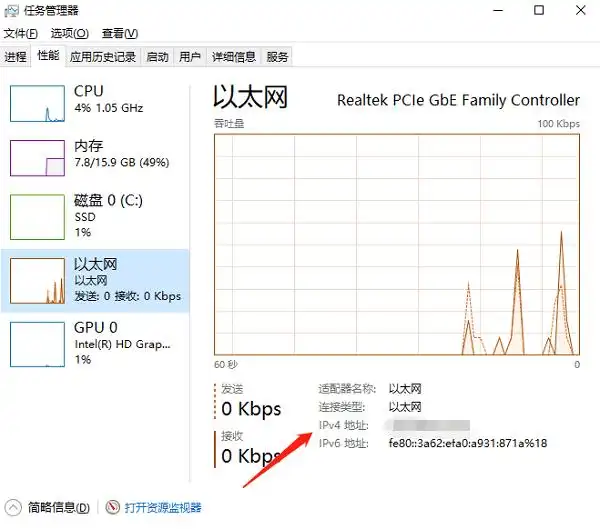Click the resource monitor icon
The image size is (600, 529).
click(113, 508)
